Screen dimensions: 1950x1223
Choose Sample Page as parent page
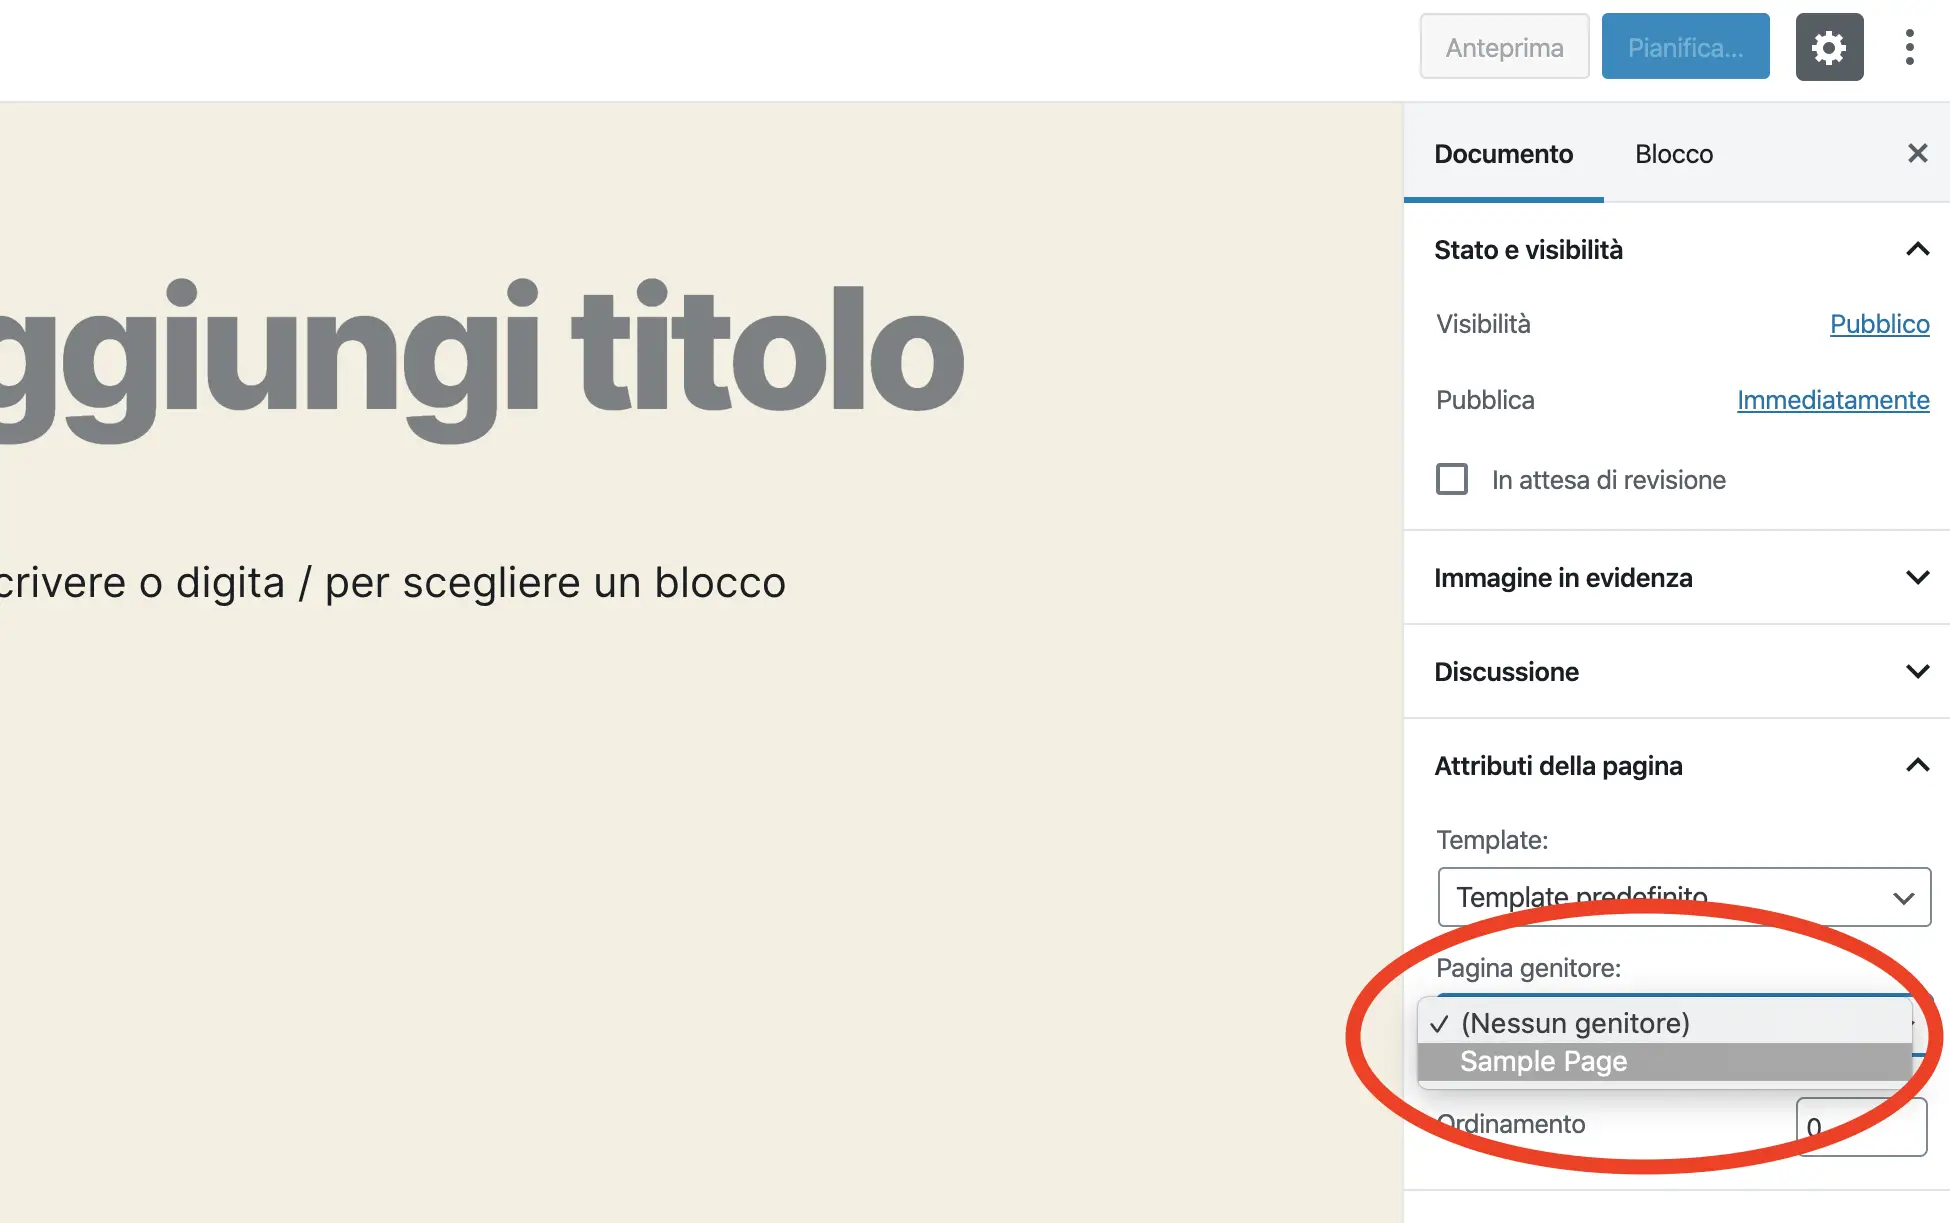click(1543, 1062)
